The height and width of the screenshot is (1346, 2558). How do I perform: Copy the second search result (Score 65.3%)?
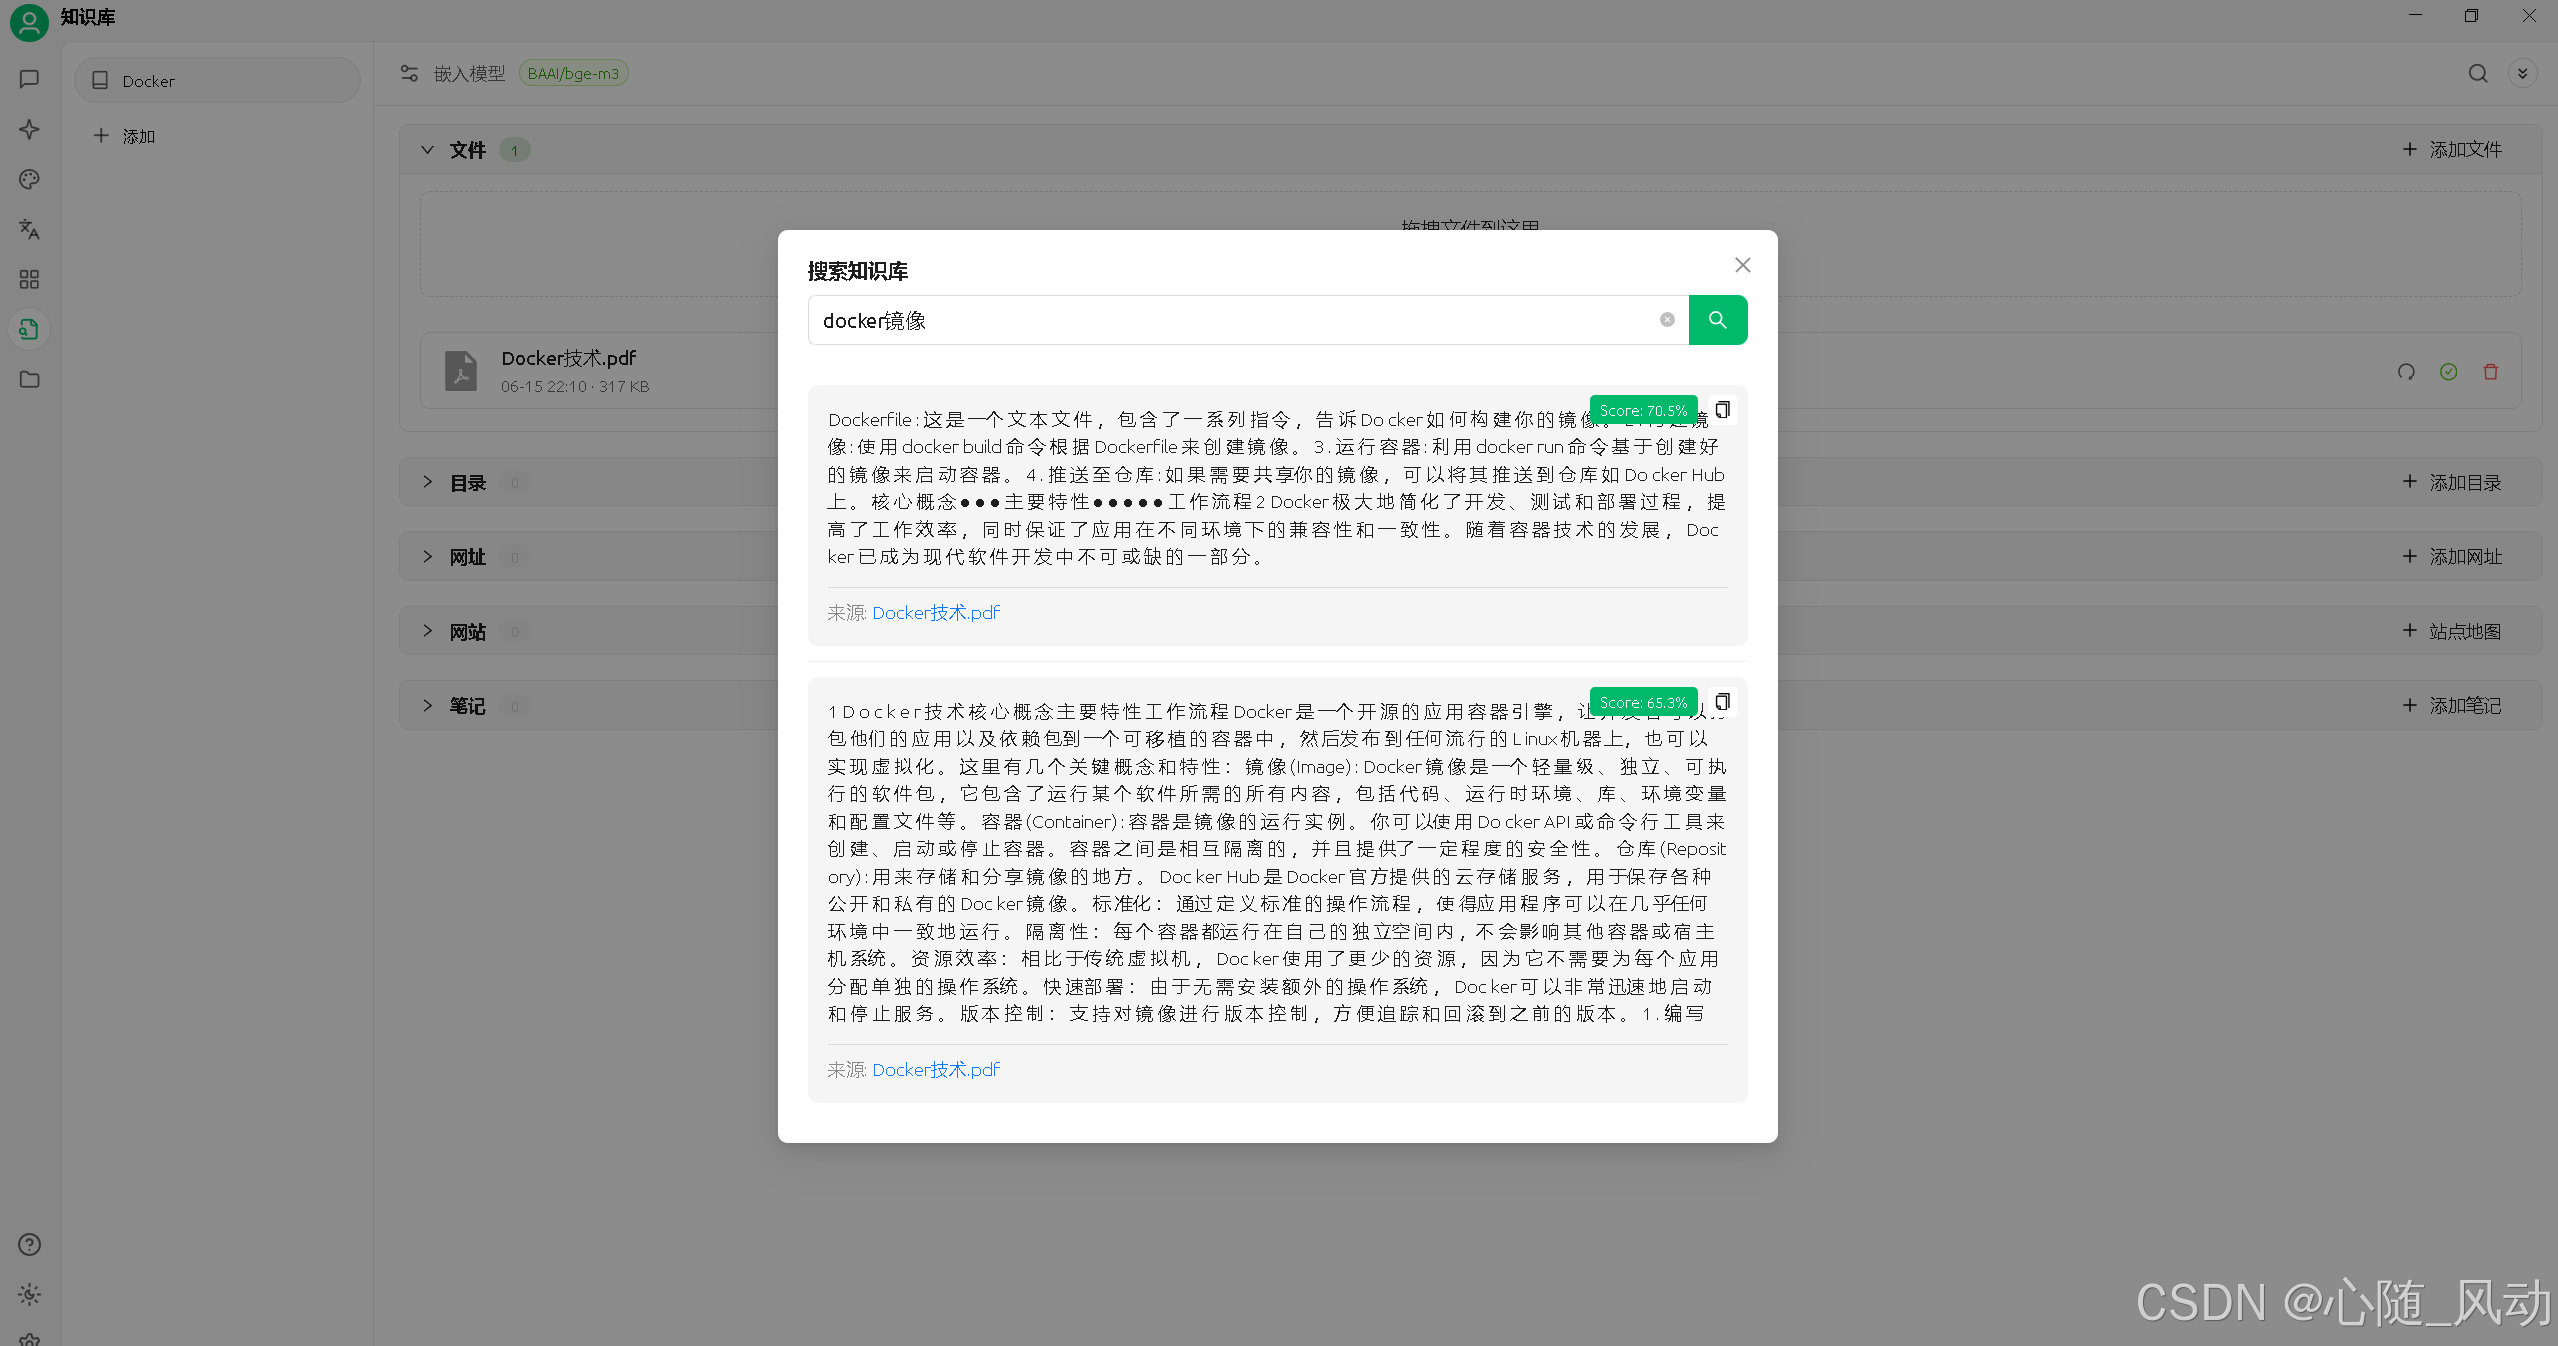click(x=1722, y=702)
